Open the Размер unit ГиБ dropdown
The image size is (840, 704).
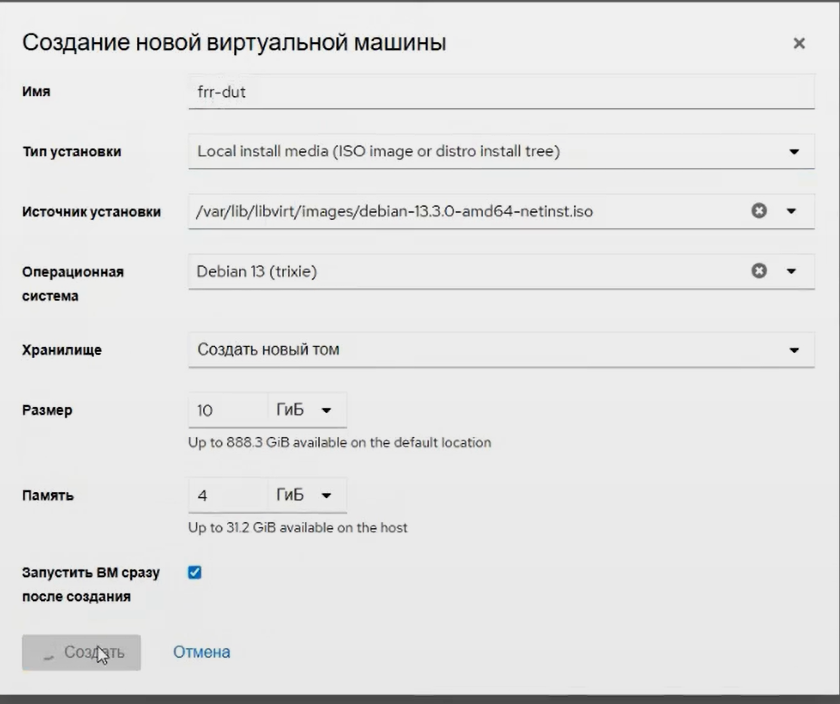(306, 410)
